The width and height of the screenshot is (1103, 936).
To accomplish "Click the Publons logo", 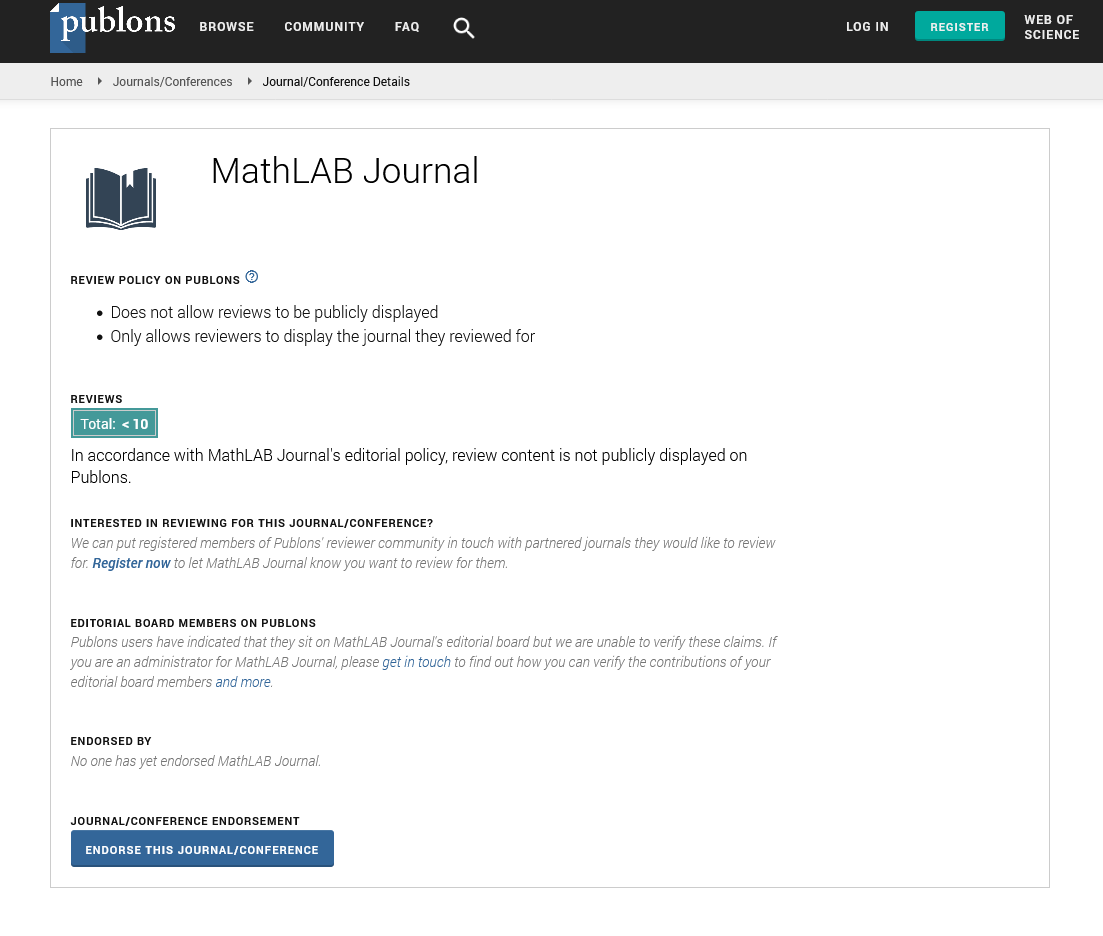I will coord(113,27).
